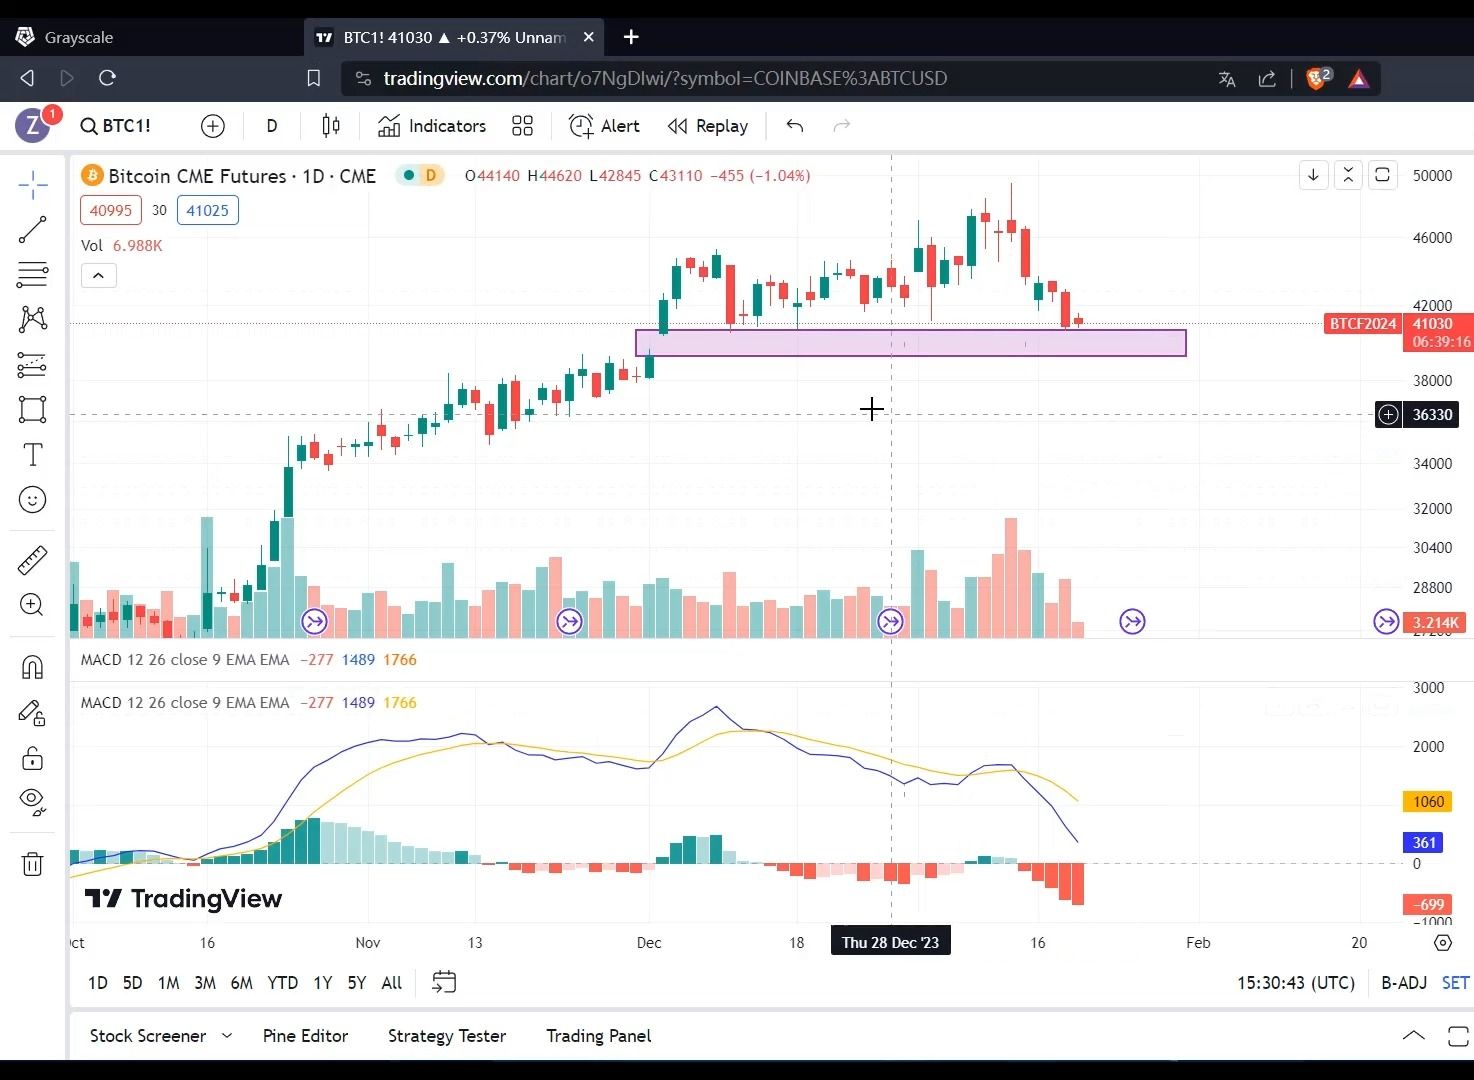Maximize the bottom panel

[1458, 1036]
